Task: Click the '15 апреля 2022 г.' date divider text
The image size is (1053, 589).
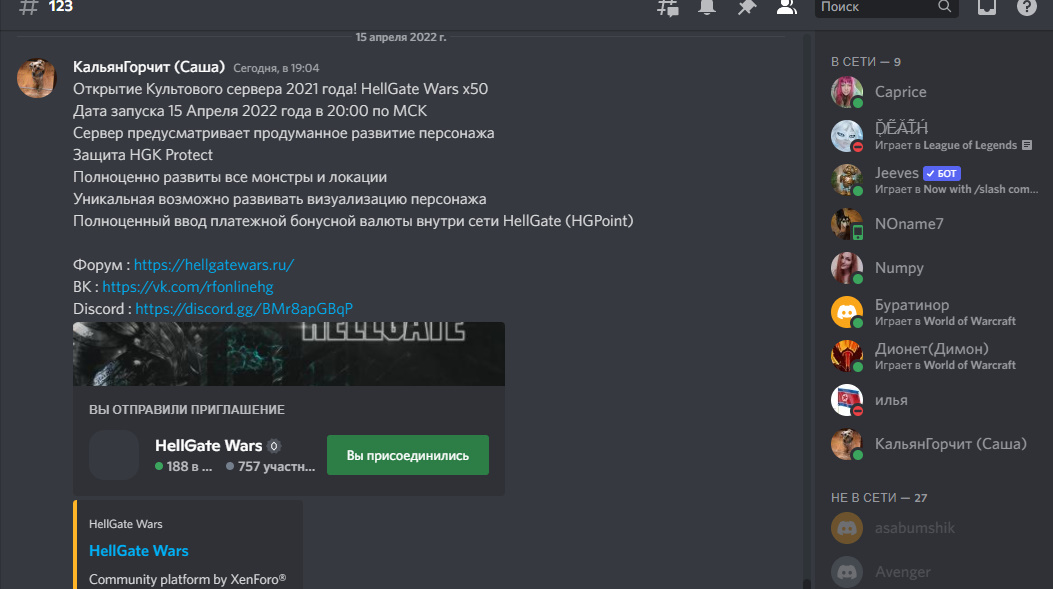Action: (x=401, y=37)
